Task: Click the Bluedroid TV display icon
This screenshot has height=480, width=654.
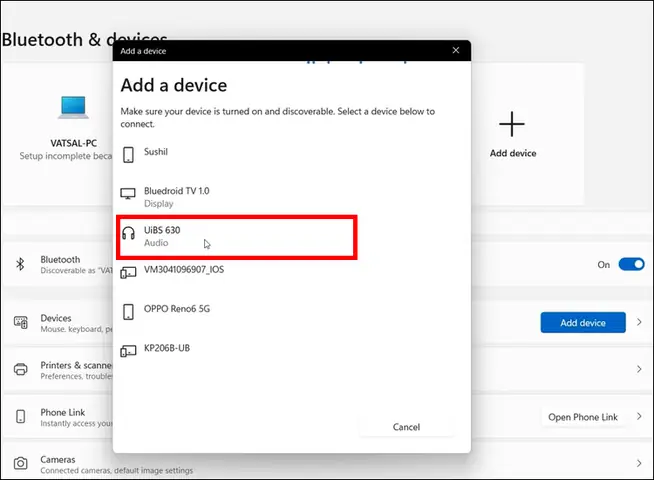Action: [x=128, y=194]
